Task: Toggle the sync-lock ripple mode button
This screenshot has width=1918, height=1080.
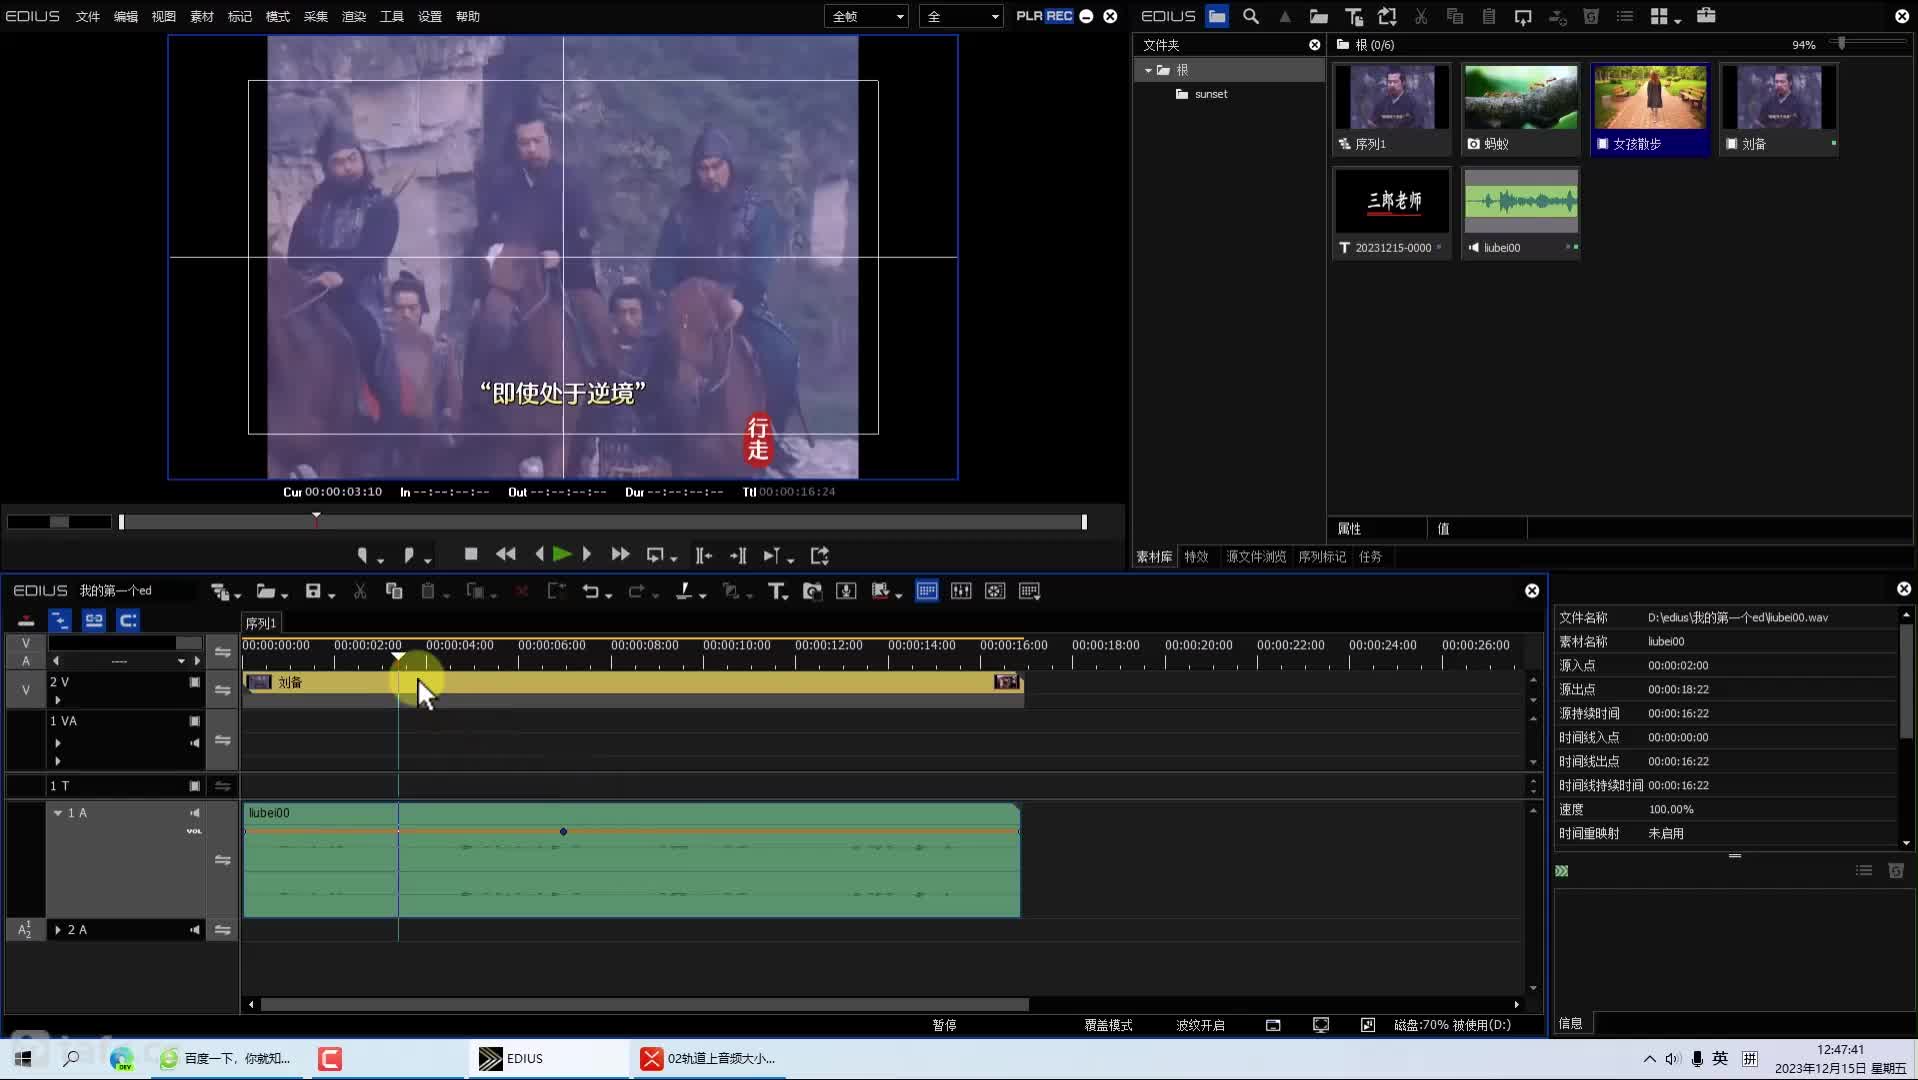Action: click(x=60, y=620)
